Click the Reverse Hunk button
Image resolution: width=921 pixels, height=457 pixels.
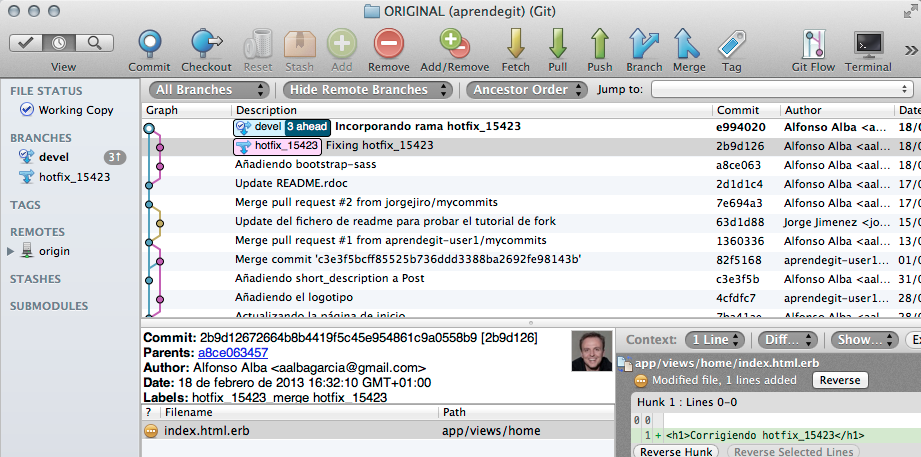click(674, 452)
